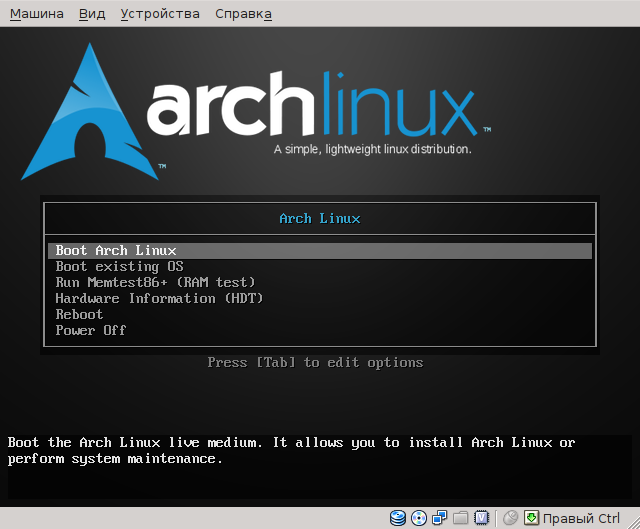The image size is (640, 529).
Task: Click the window resize grip corner
Action: (633, 522)
